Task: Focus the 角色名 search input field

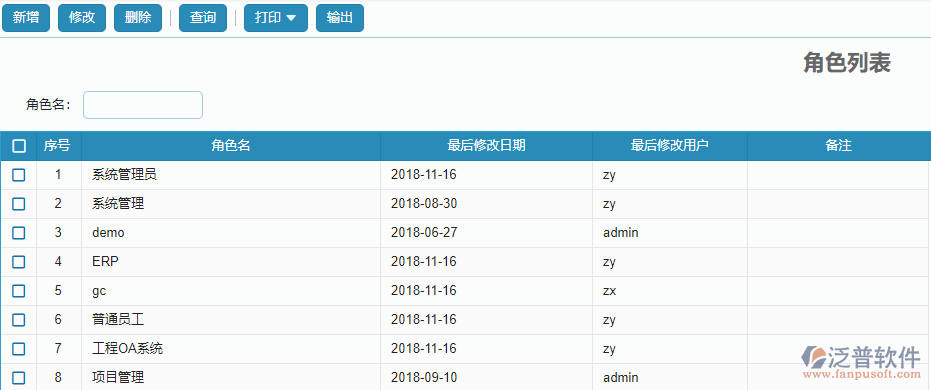Action: click(x=143, y=105)
